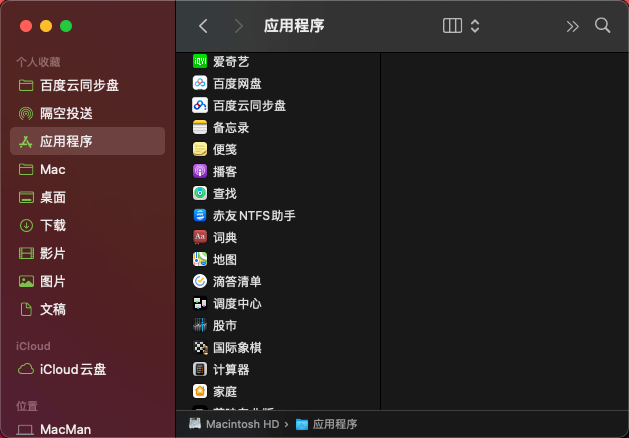The height and width of the screenshot is (438, 629).
Task: Click the 隔空投送 AirDrop sidebar icon
Action: click(x=26, y=114)
